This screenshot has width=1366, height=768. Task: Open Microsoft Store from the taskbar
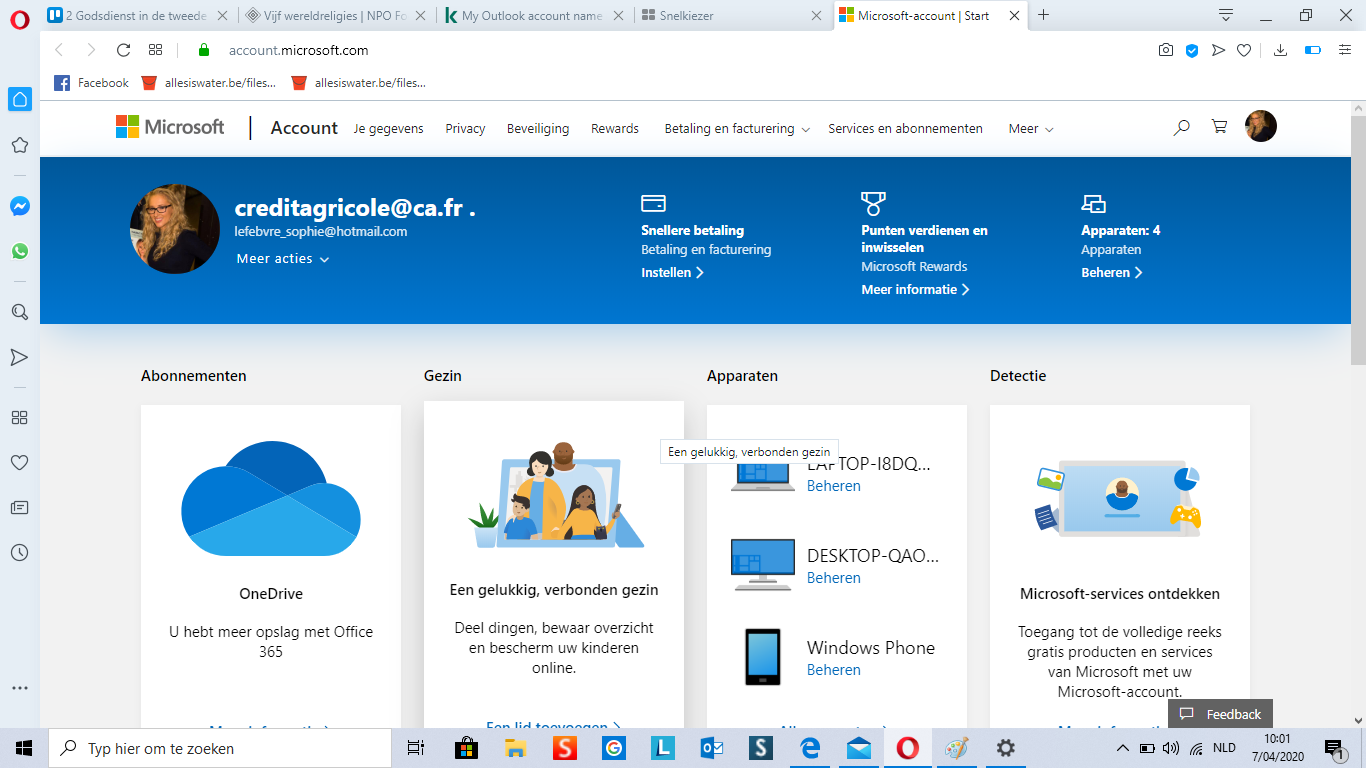tap(466, 748)
